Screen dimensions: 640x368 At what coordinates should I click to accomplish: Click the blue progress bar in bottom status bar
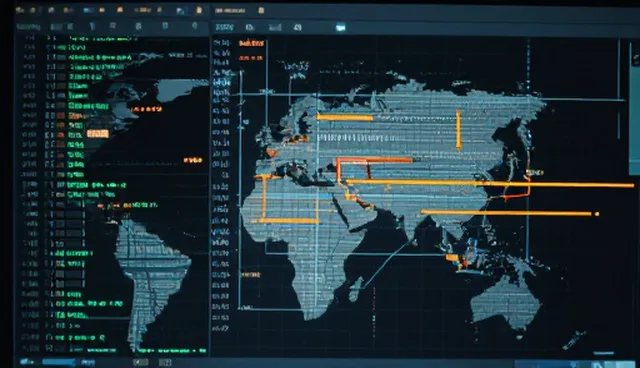point(59,362)
